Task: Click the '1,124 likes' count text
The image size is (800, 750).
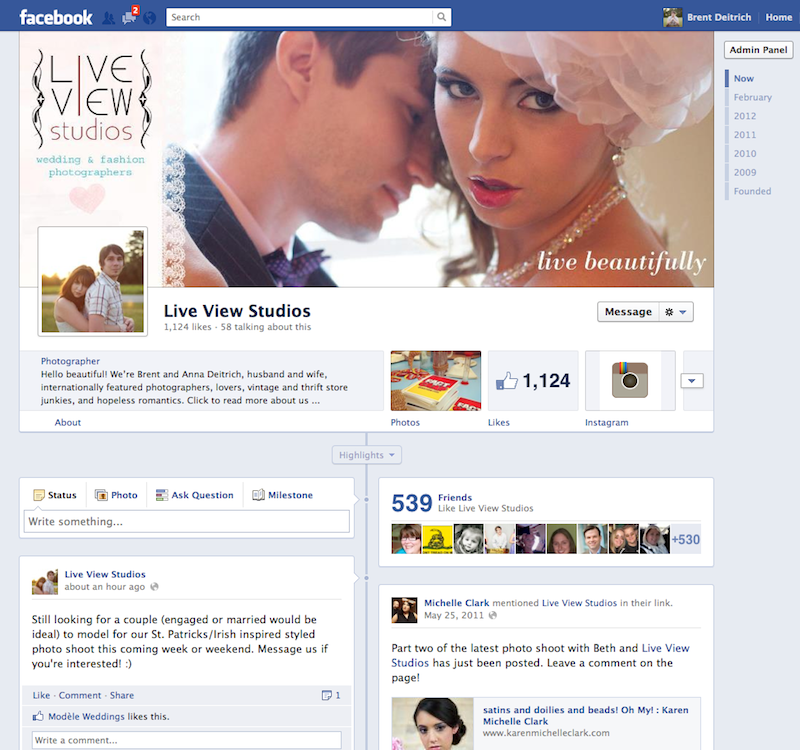Action: (x=187, y=327)
